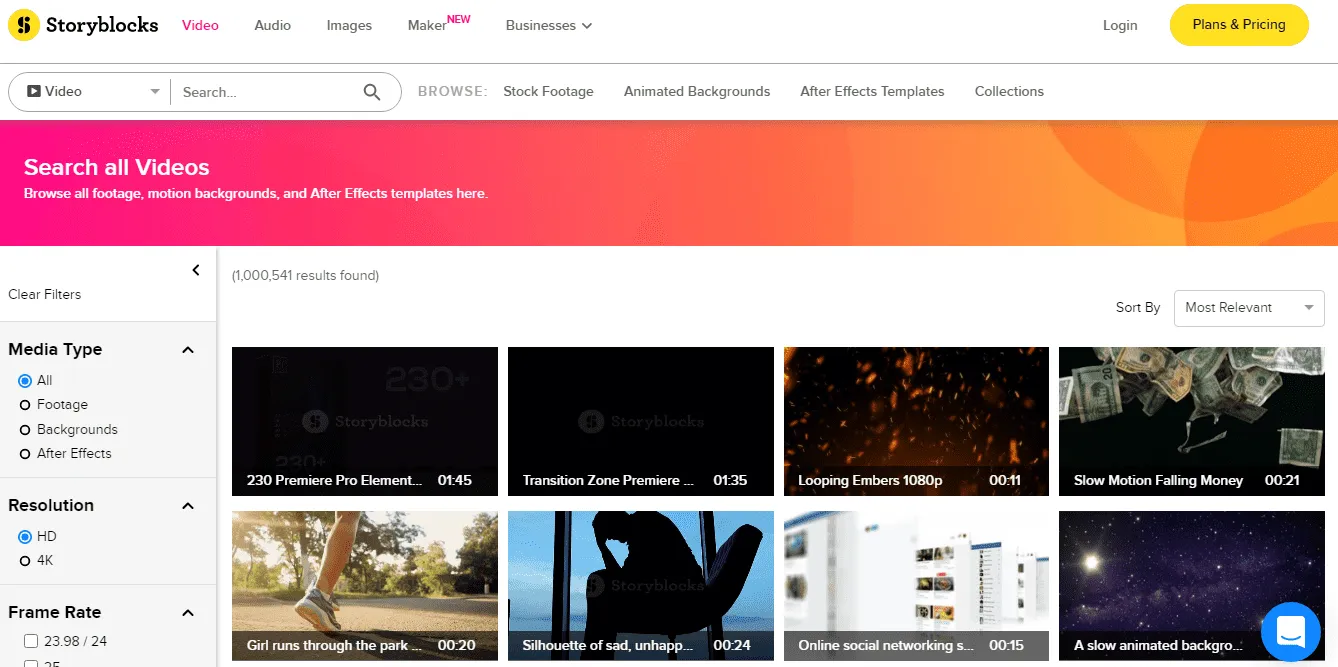The height and width of the screenshot is (667, 1338).
Task: Open the Slow Motion Falling Money thumbnail
Action: [1191, 420]
